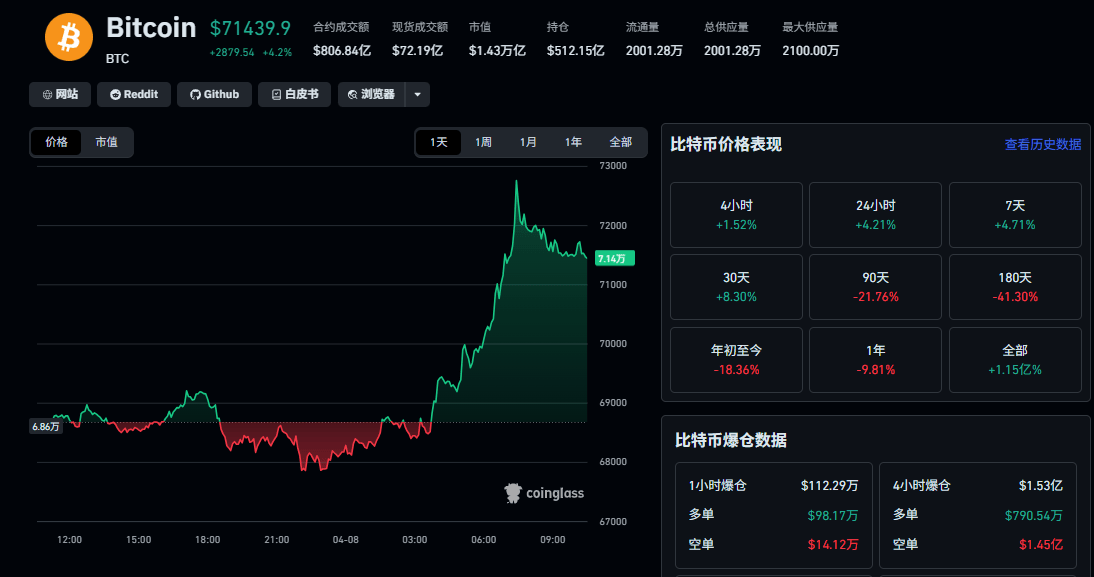
Task: Click the 1小时爆仓 liquidation card
Action: pyautogui.click(x=773, y=515)
